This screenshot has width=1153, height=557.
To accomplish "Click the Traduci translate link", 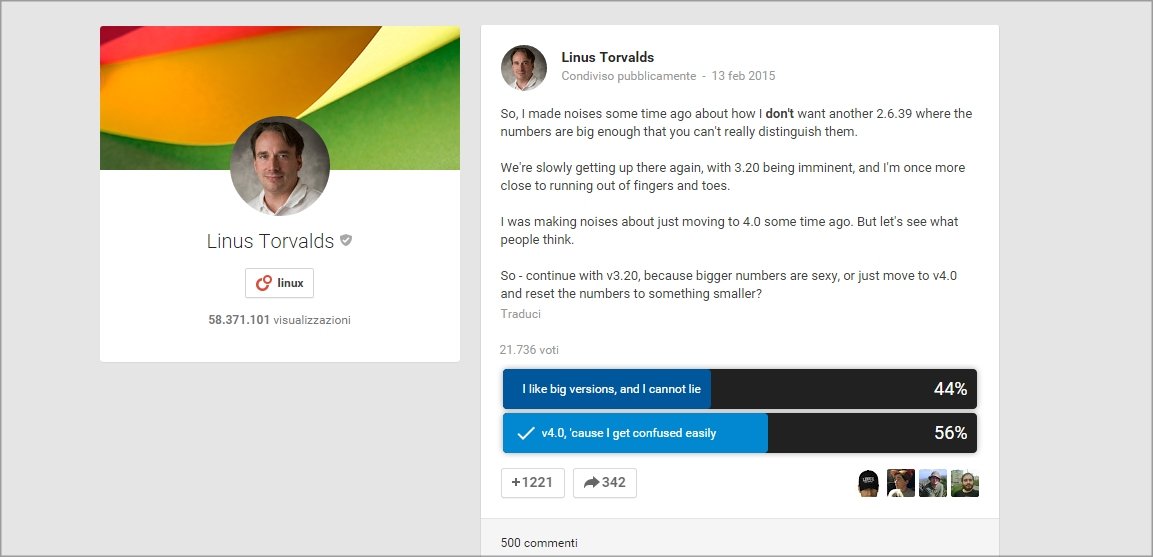I will click(x=521, y=313).
